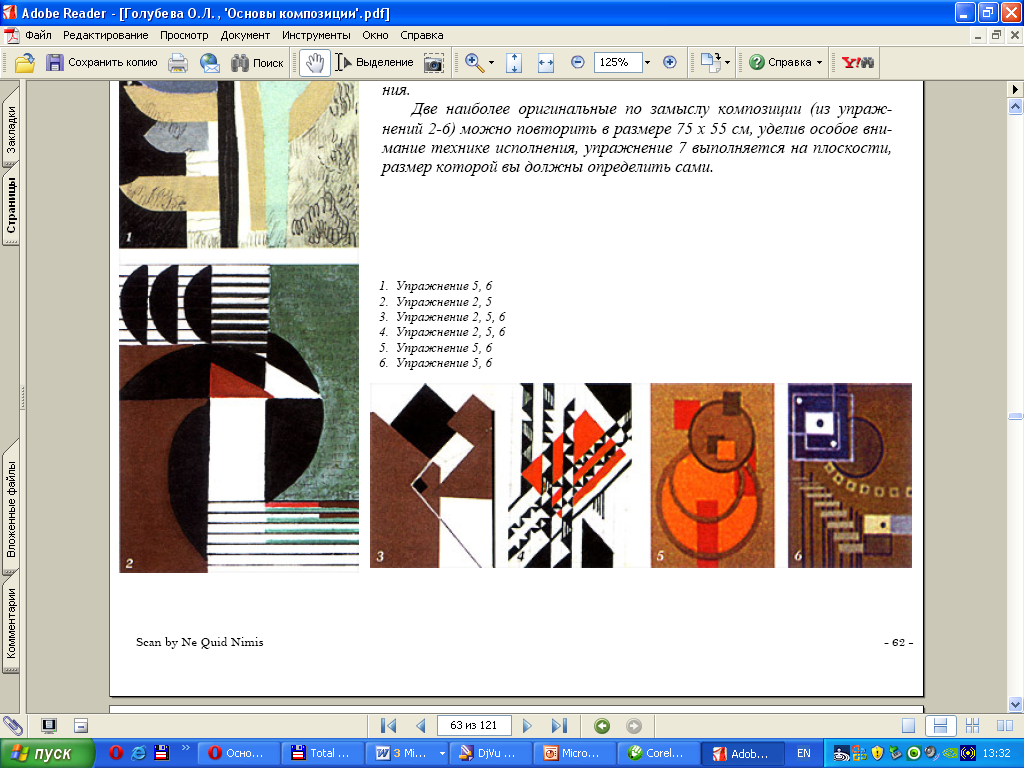Open the Окно menu
This screenshot has height=768, width=1024.
point(376,35)
